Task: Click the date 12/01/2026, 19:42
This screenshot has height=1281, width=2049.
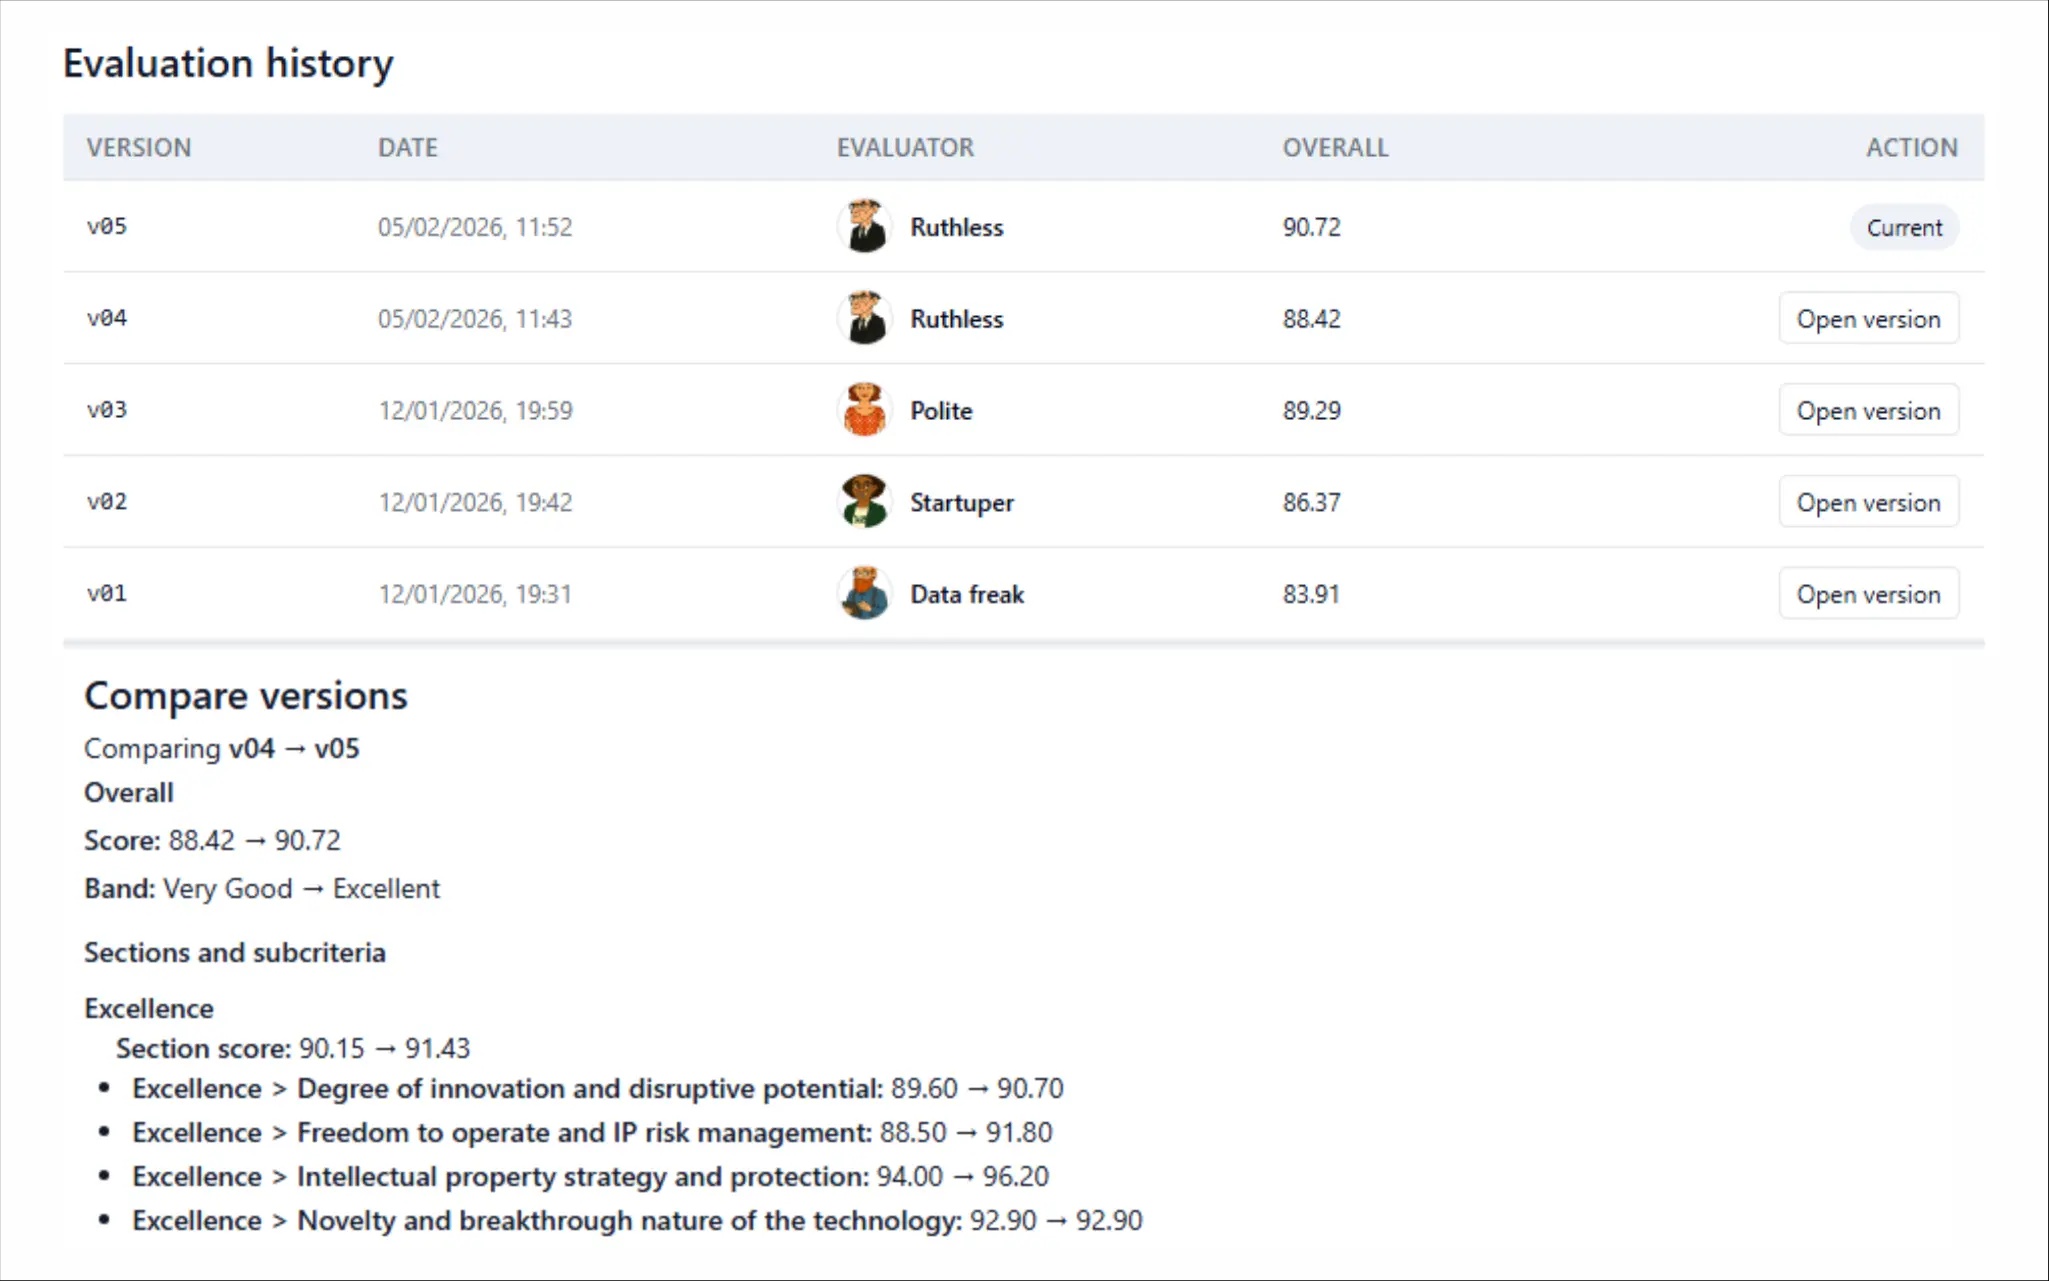Action: (475, 503)
